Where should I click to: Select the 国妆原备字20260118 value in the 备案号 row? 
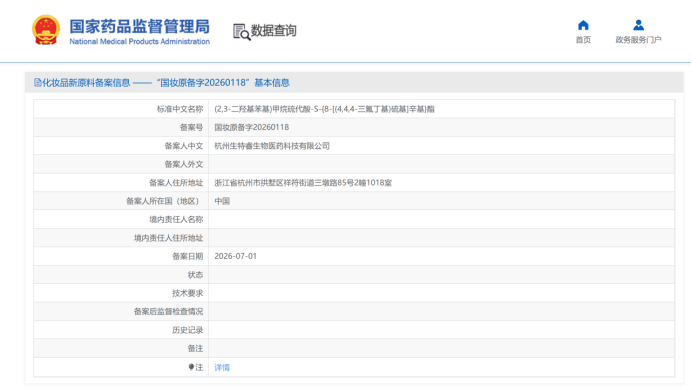pos(252,127)
